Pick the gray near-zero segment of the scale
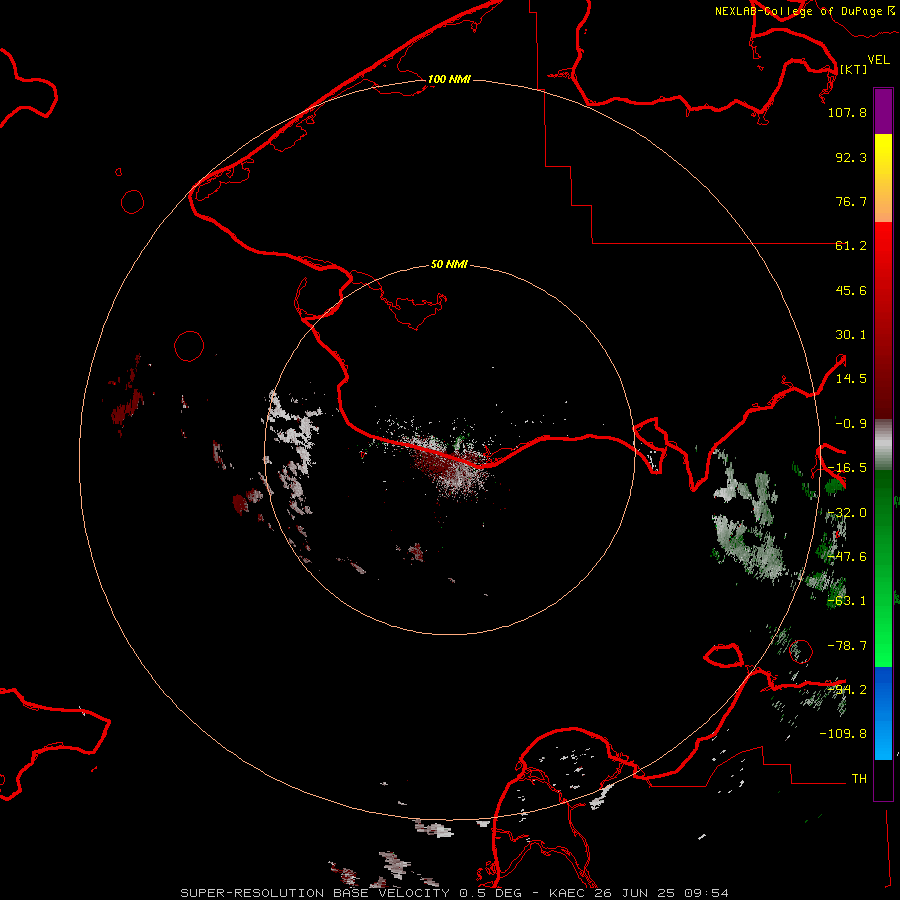This screenshot has height=900, width=900. pos(883,445)
